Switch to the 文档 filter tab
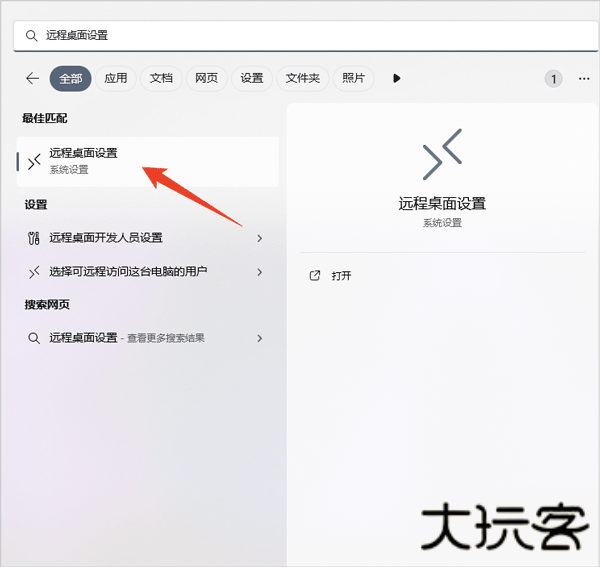 161,78
